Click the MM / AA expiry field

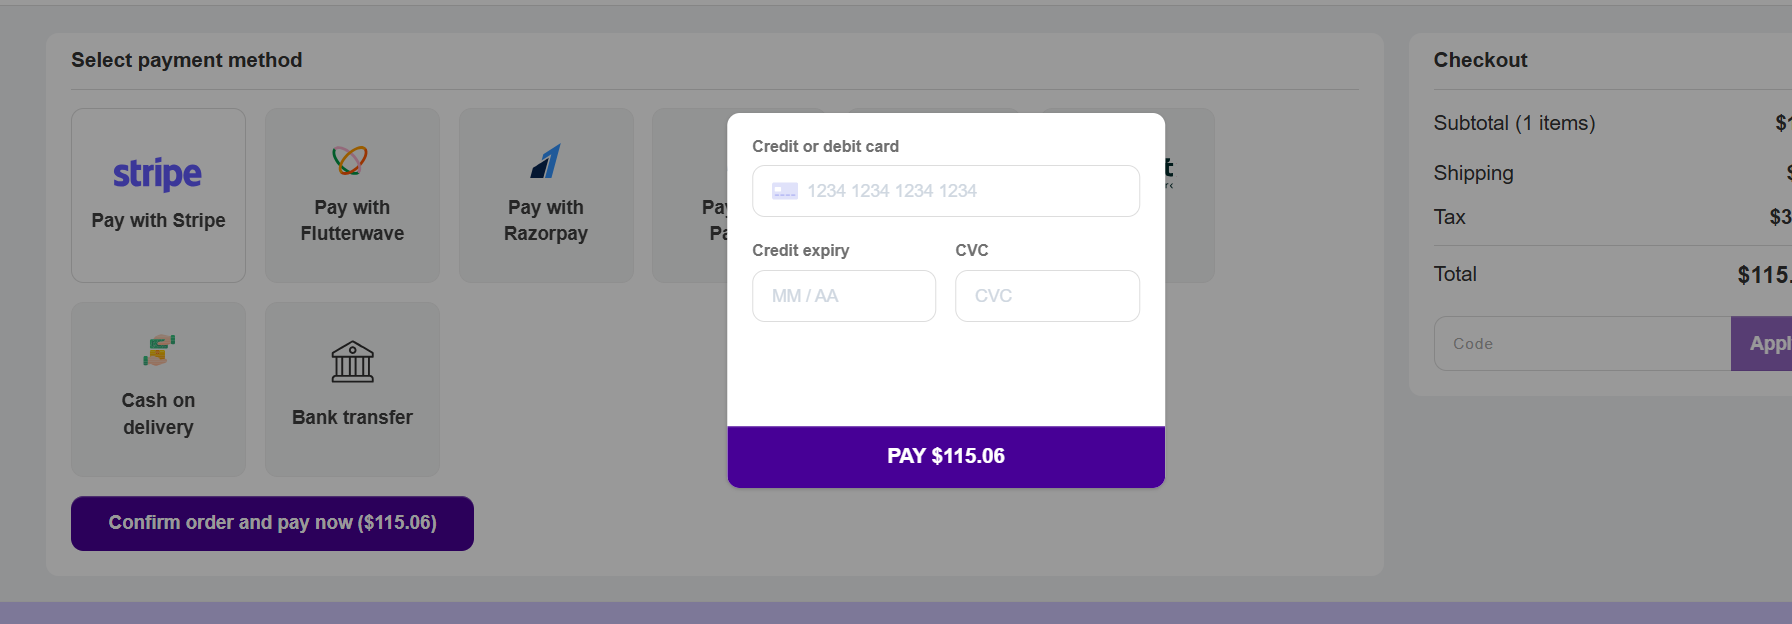(844, 296)
